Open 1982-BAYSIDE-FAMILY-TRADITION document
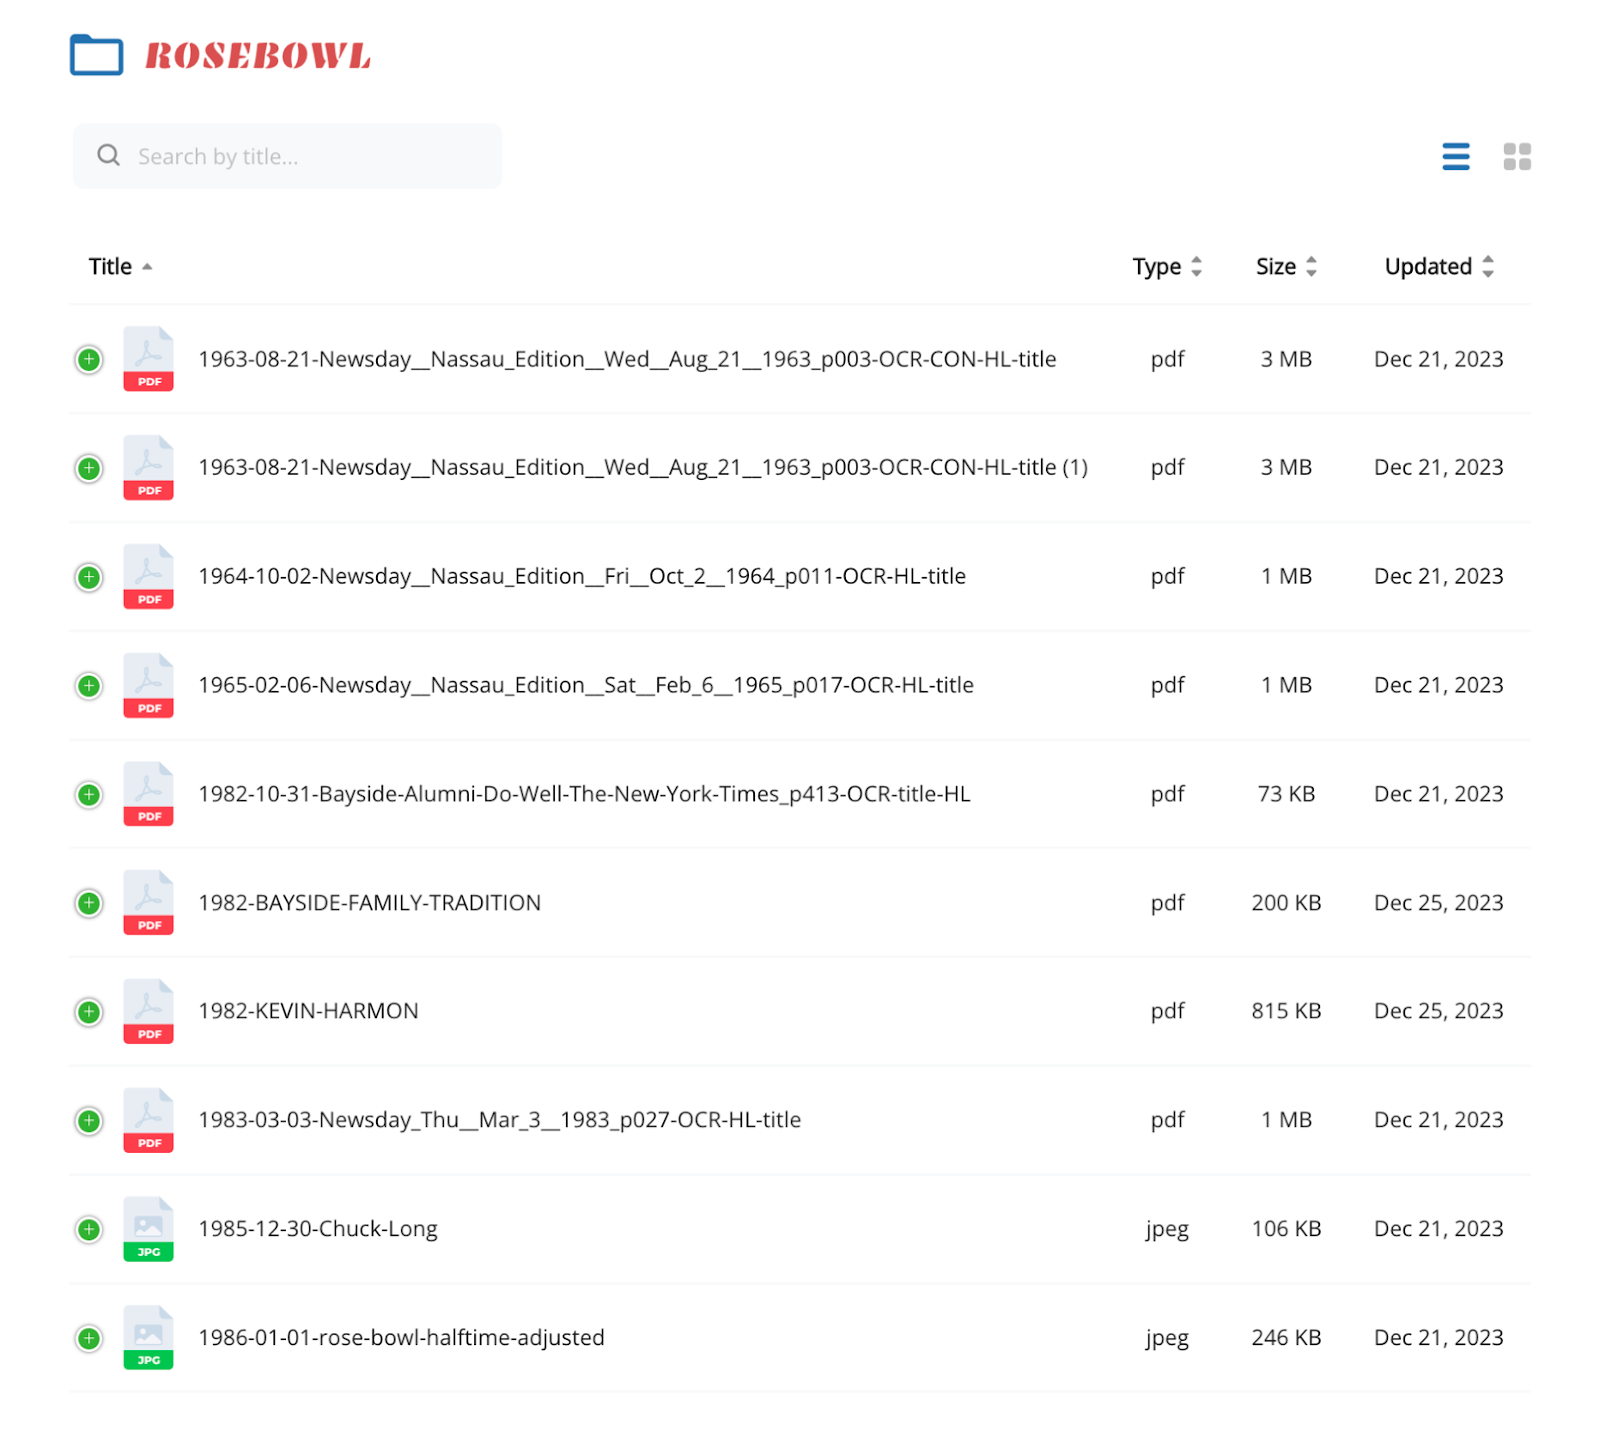 369,903
